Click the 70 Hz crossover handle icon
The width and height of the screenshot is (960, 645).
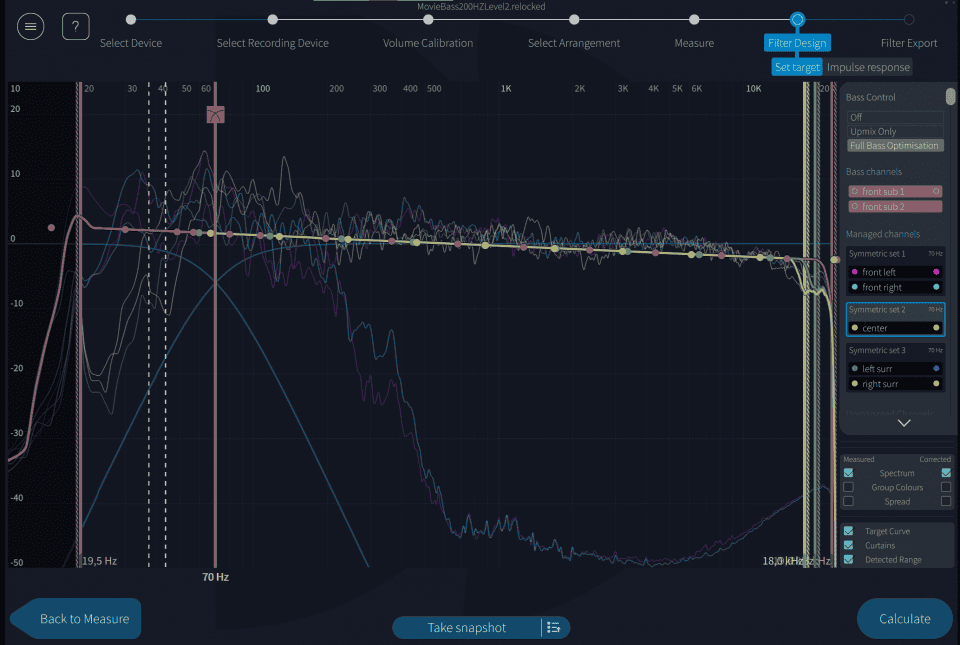click(x=215, y=115)
